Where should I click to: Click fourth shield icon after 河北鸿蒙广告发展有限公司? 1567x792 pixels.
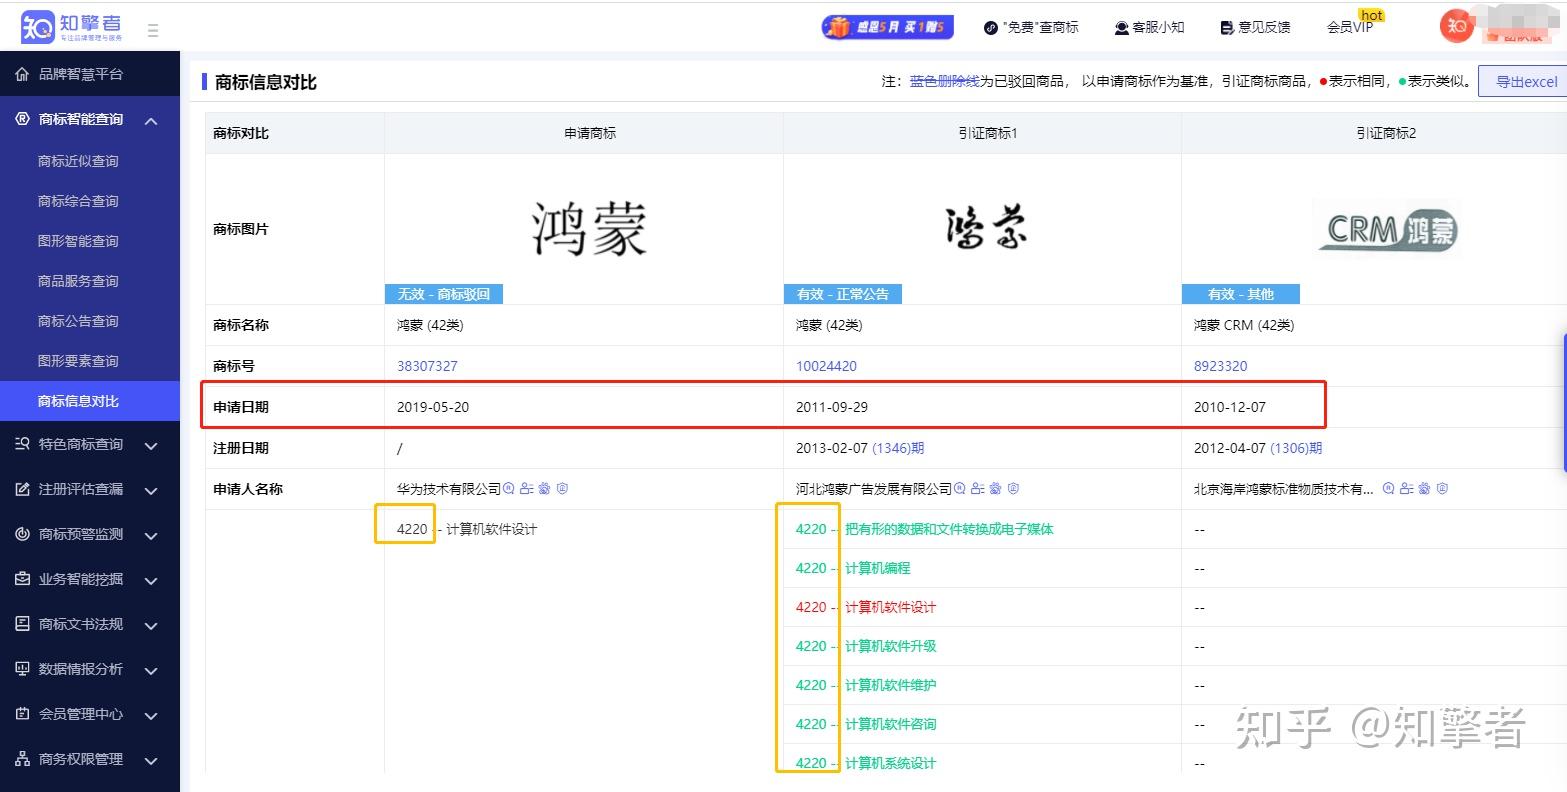[x=1014, y=489]
